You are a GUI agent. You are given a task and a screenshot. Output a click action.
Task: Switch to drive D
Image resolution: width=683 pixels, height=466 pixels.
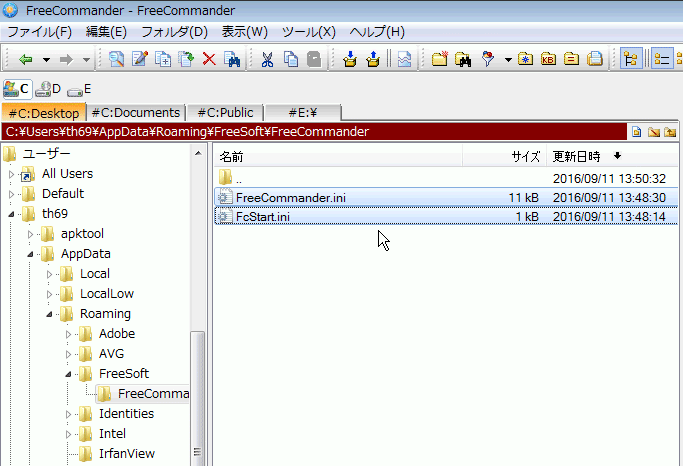tap(48, 89)
